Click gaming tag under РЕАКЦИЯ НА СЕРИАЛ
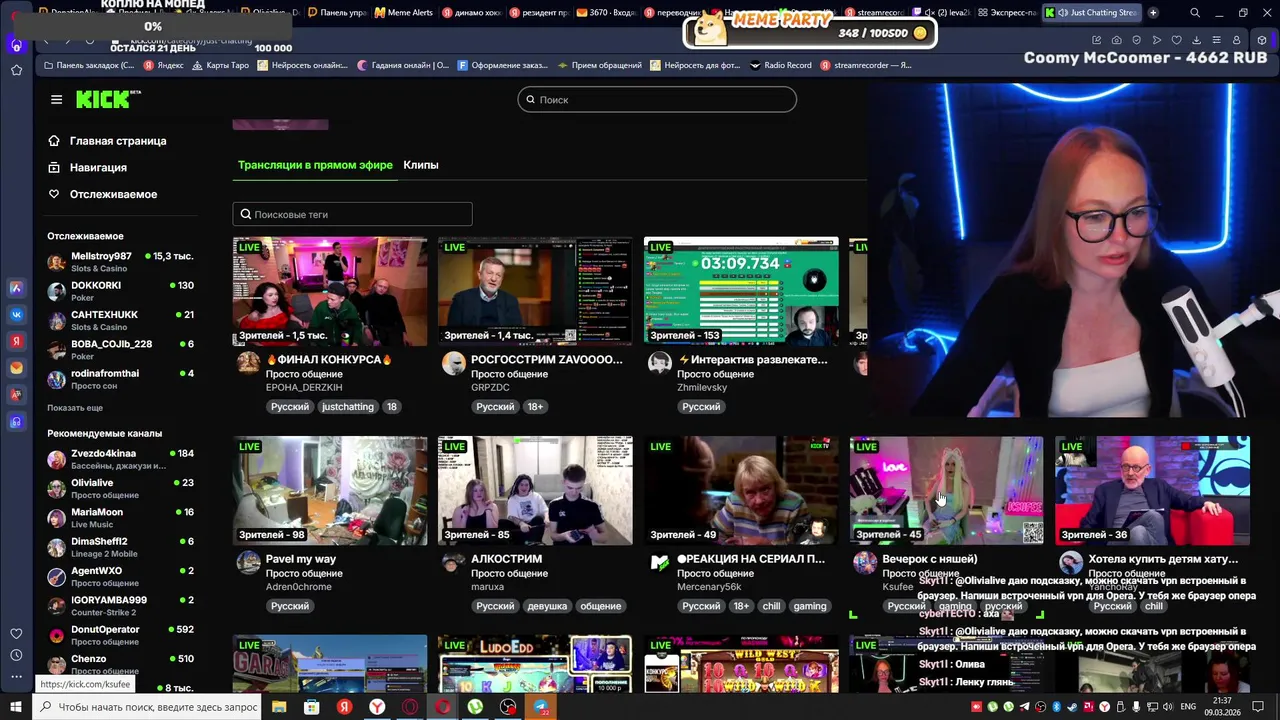 (x=810, y=606)
